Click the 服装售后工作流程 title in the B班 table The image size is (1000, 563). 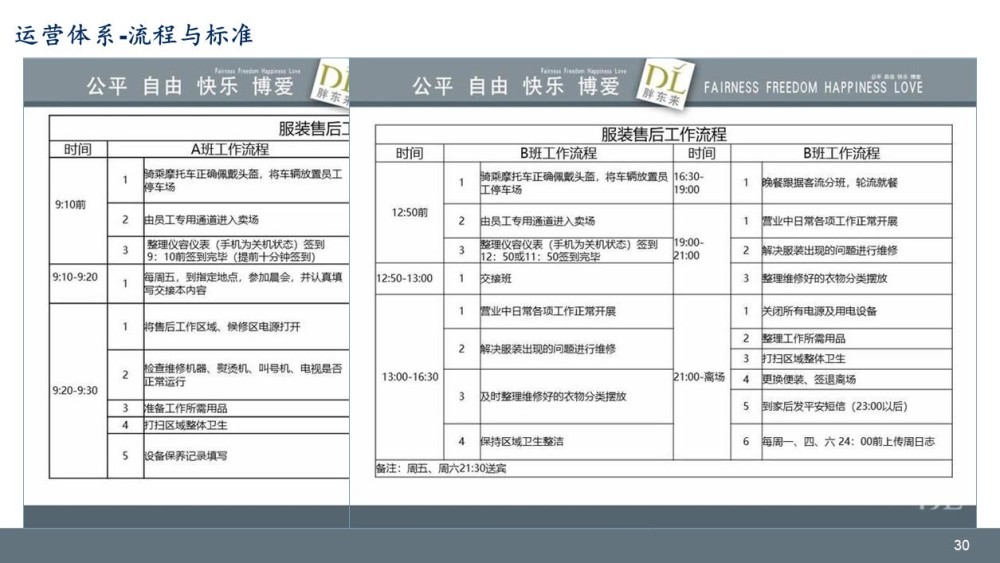663,135
